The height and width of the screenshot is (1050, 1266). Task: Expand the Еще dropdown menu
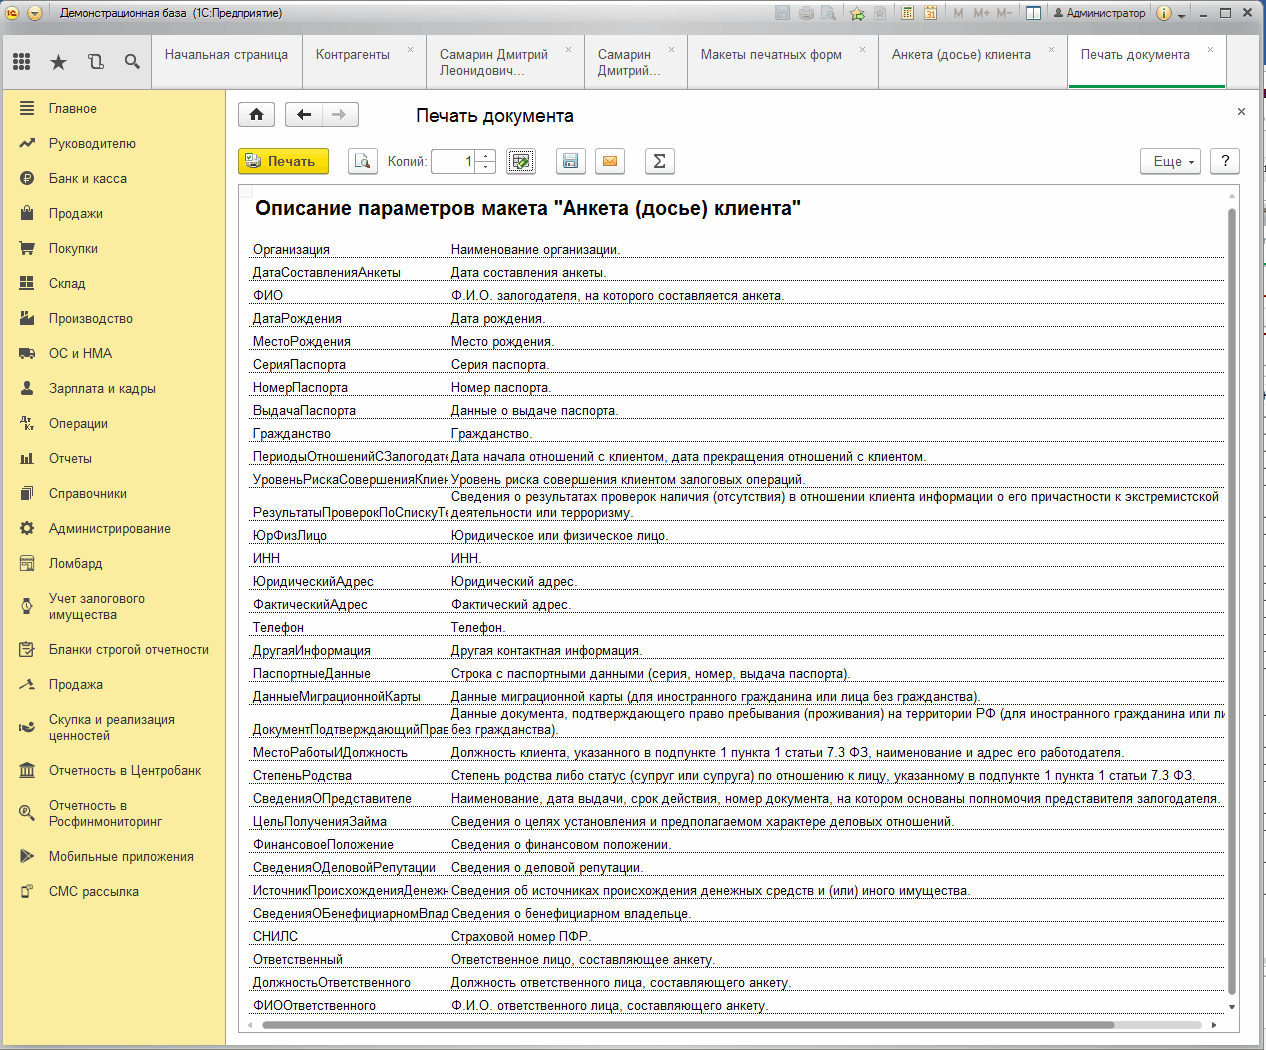tap(1171, 161)
